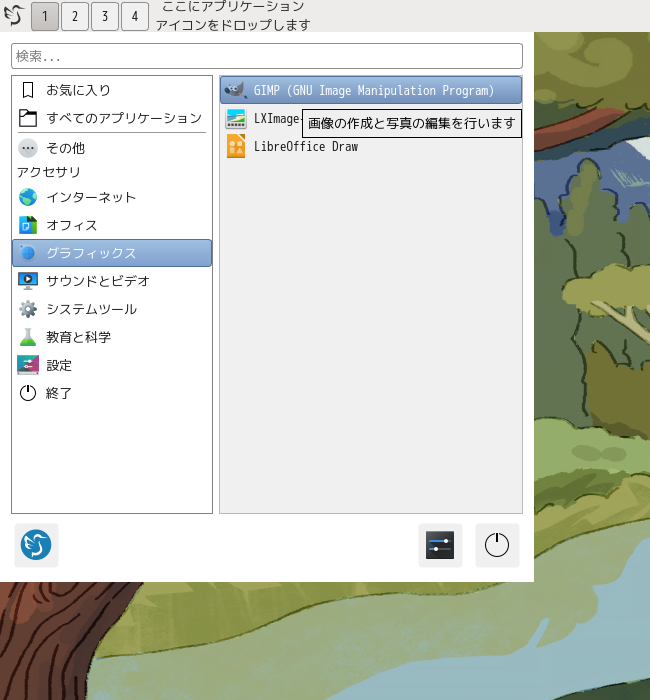
Task: Click the blue sphere icon beside グラフィックス
Action: 28,253
